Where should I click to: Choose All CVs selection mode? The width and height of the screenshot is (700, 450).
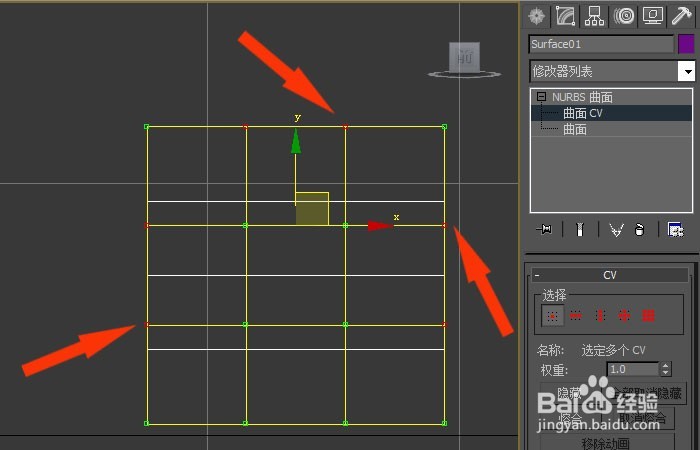(648, 316)
